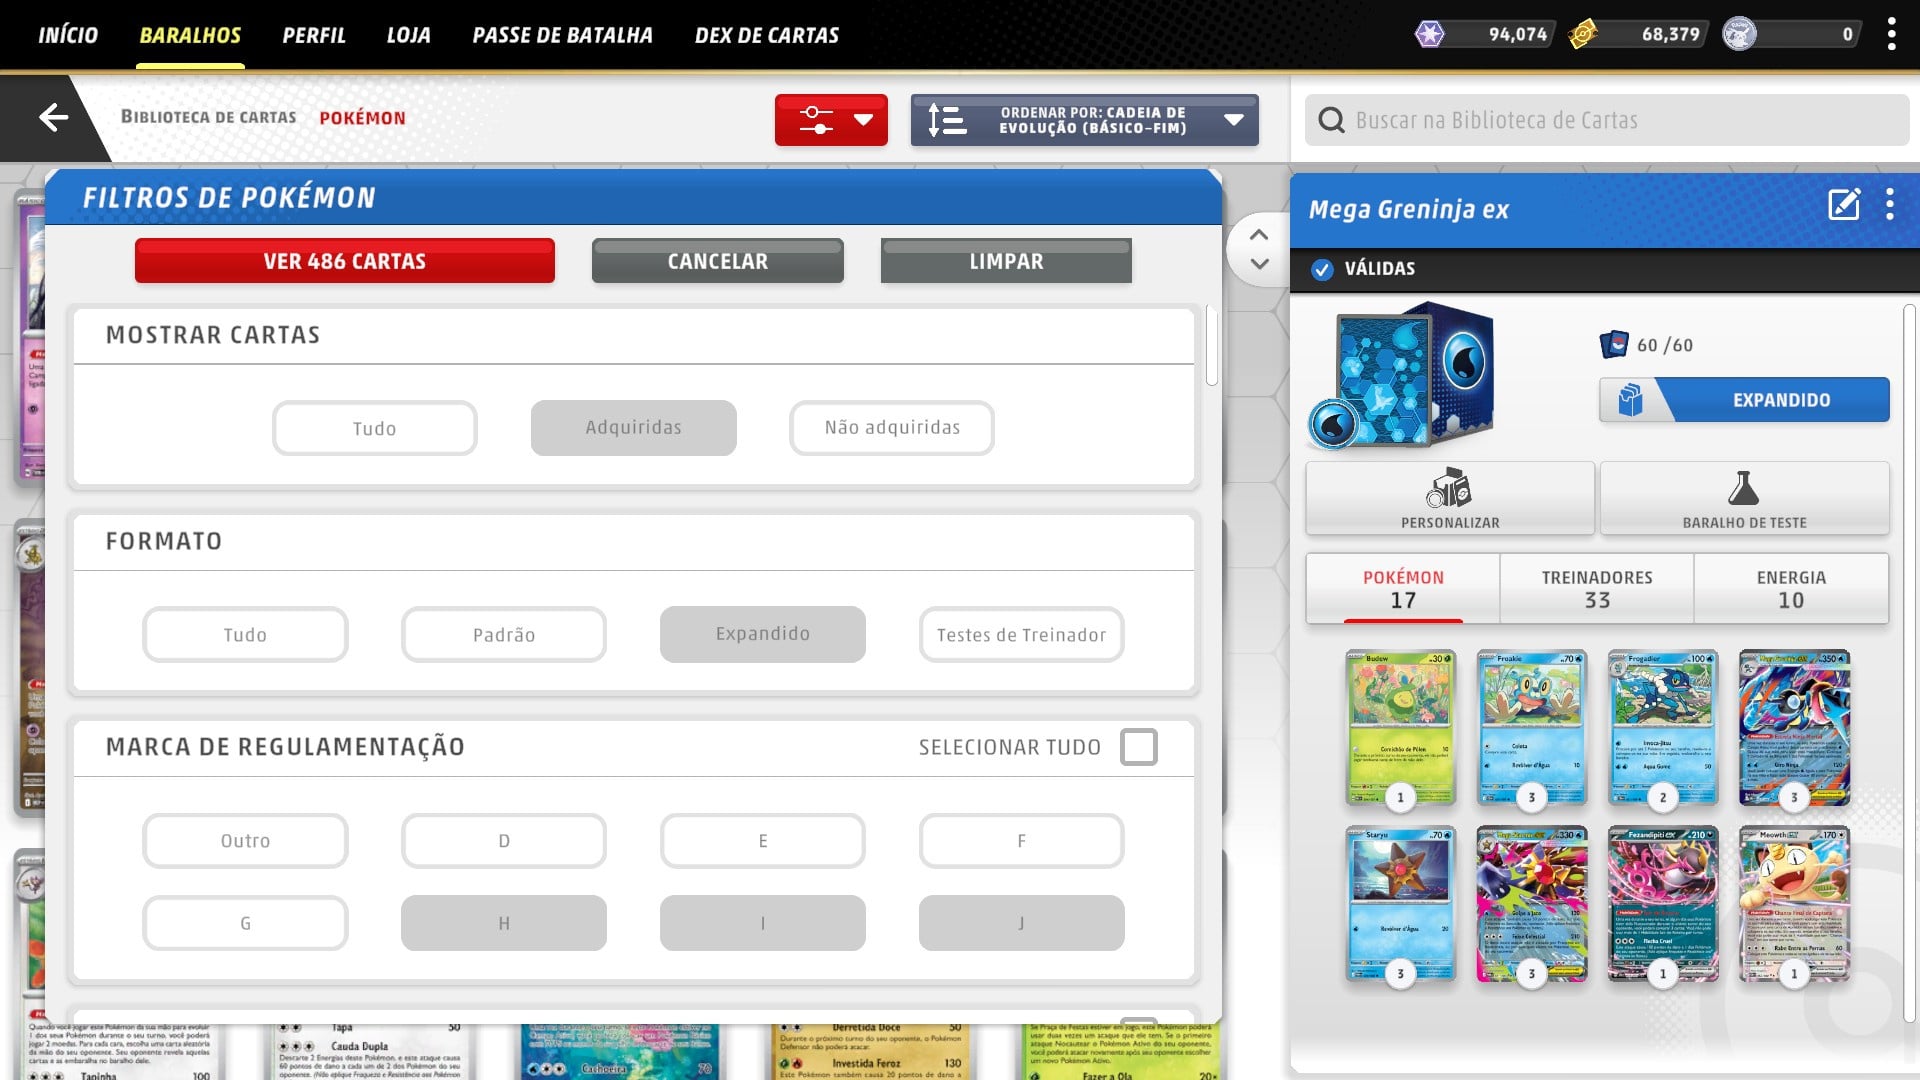
Task: Click the Expandido deck format button
Action: pyautogui.click(x=1744, y=400)
